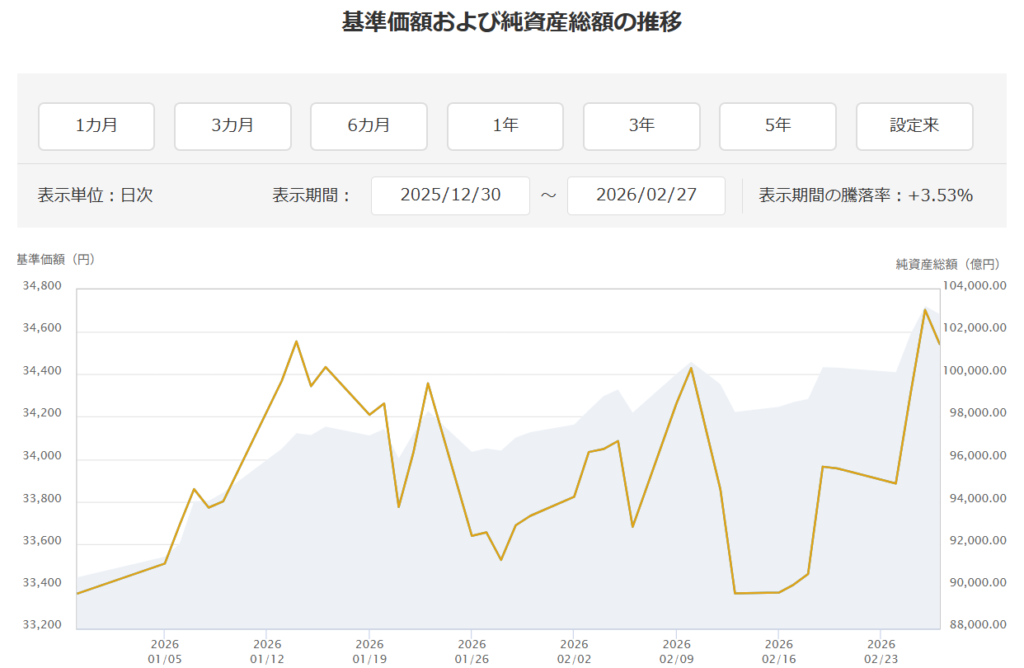Click the end date field 2026/02/27
The width and height of the screenshot is (1024, 668).
(x=646, y=195)
